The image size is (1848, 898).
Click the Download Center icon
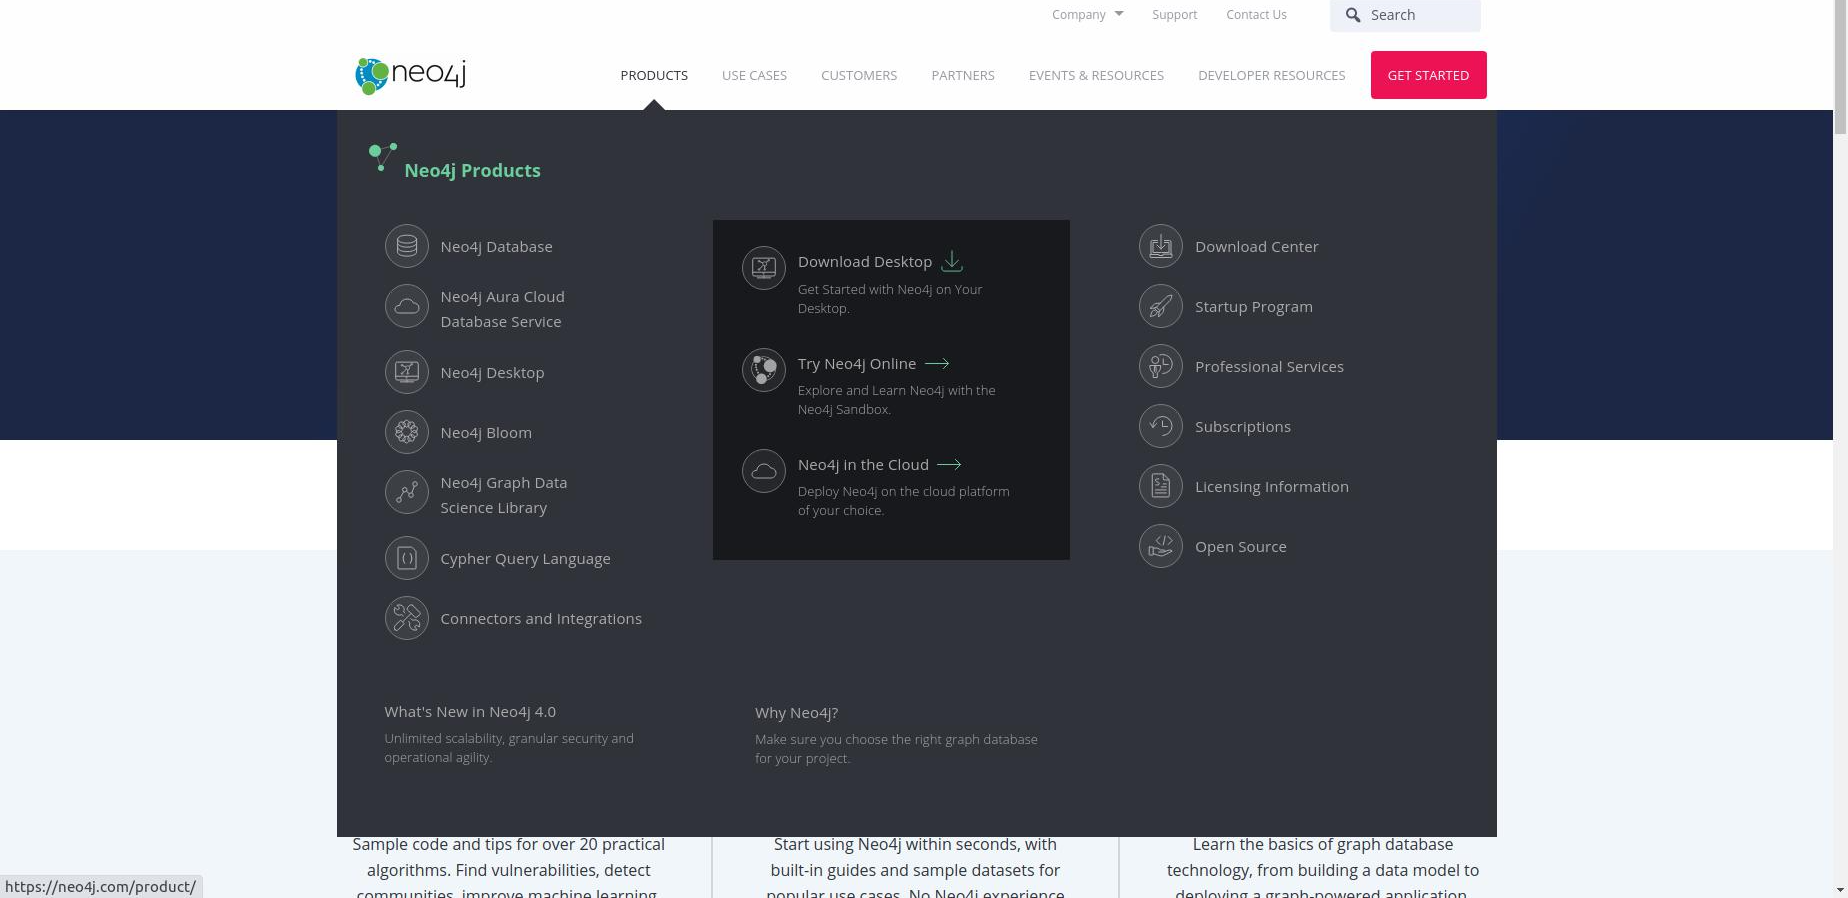point(1161,246)
